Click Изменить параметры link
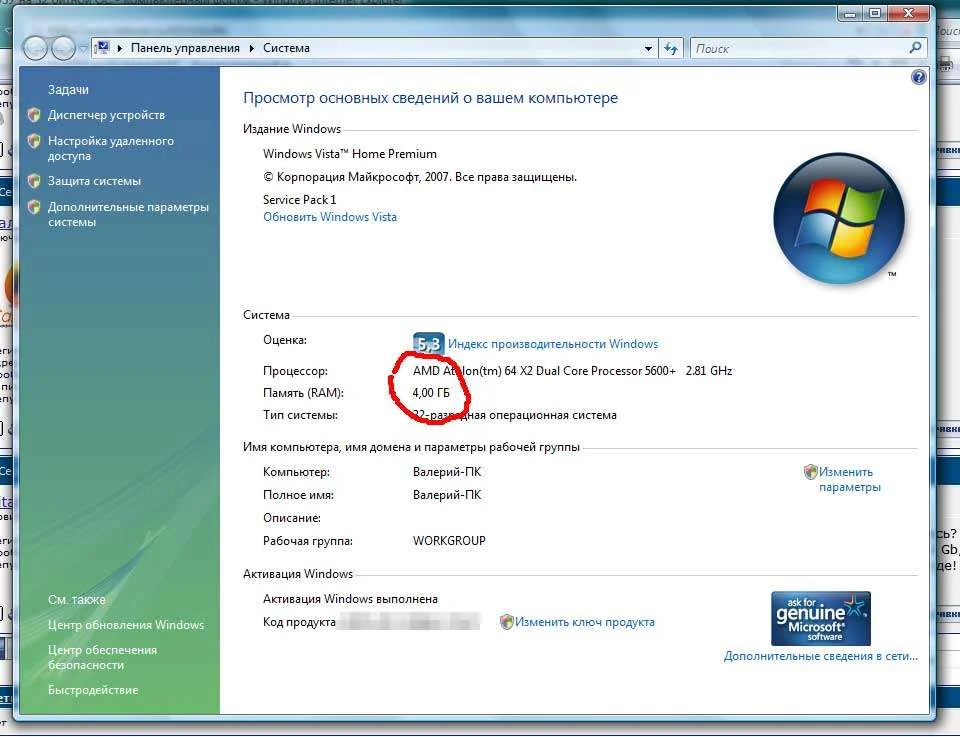This screenshot has height=737, width=960. pos(849,479)
